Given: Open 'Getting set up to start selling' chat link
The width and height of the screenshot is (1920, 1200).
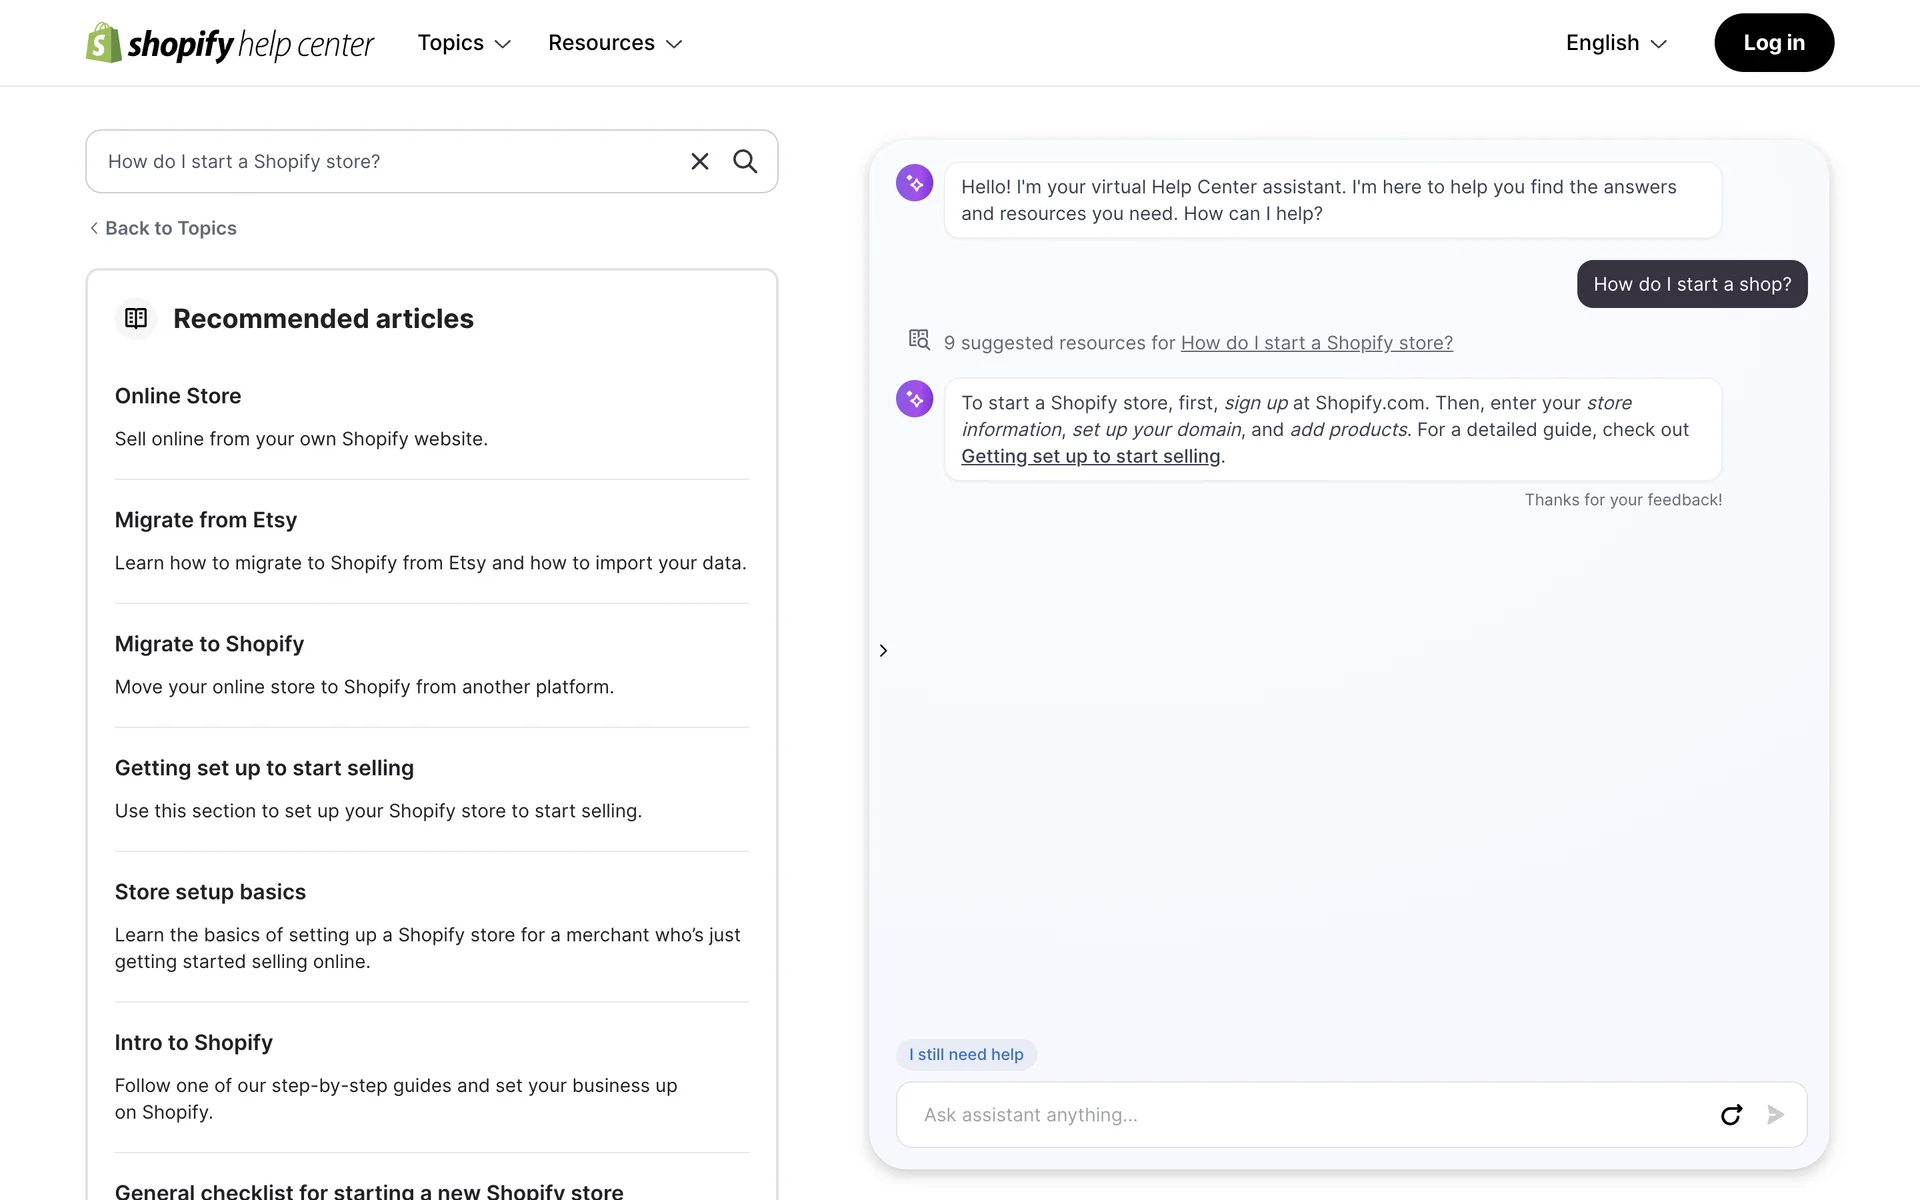Looking at the screenshot, I should pos(1090,456).
